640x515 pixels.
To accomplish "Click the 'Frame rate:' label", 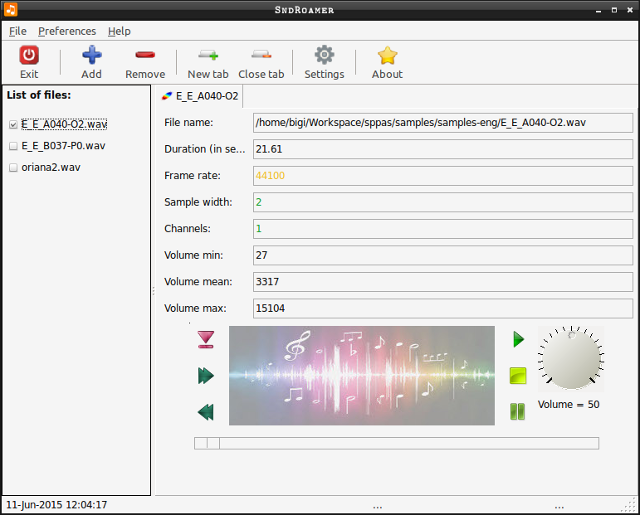I will 192,175.
